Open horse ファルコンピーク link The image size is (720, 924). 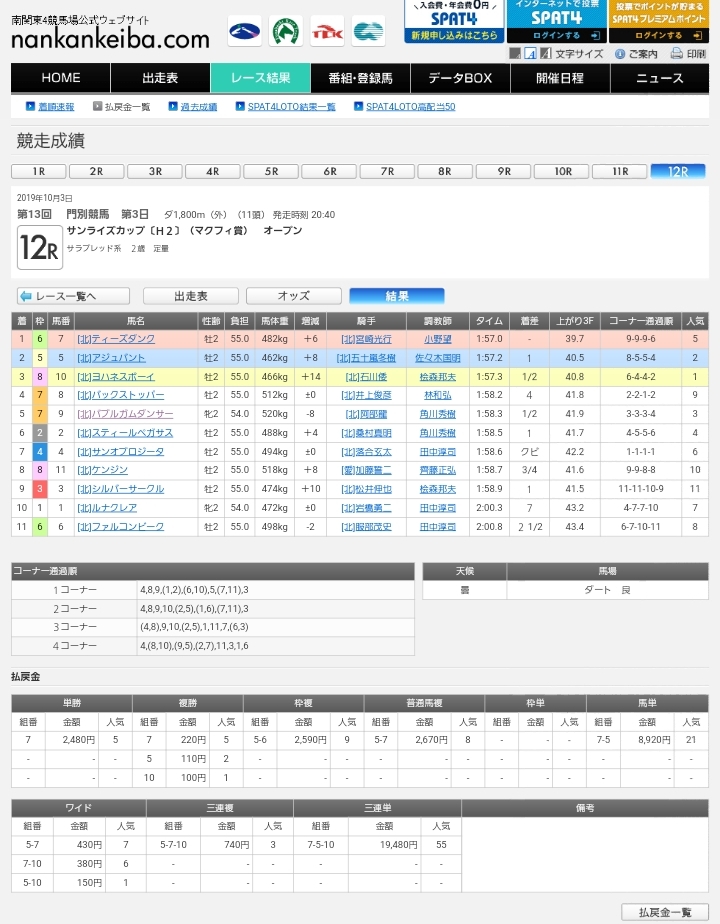coord(121,526)
